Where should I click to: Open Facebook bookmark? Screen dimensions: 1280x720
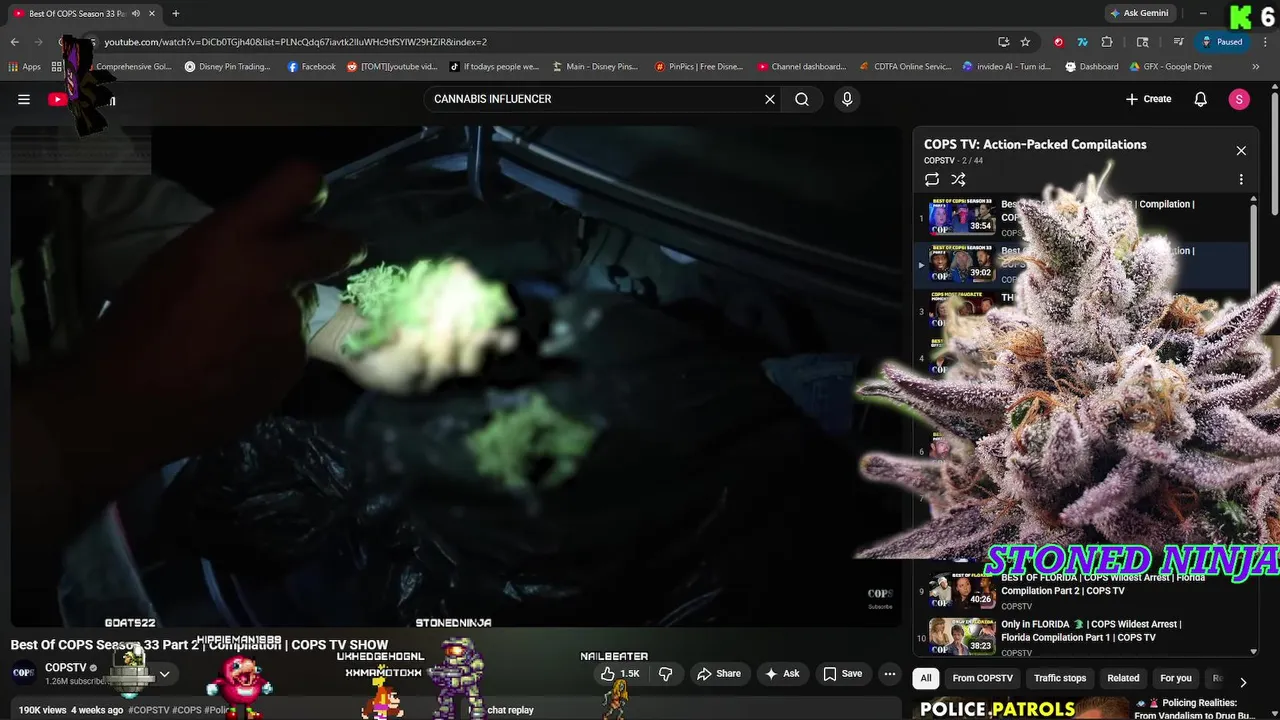311,67
